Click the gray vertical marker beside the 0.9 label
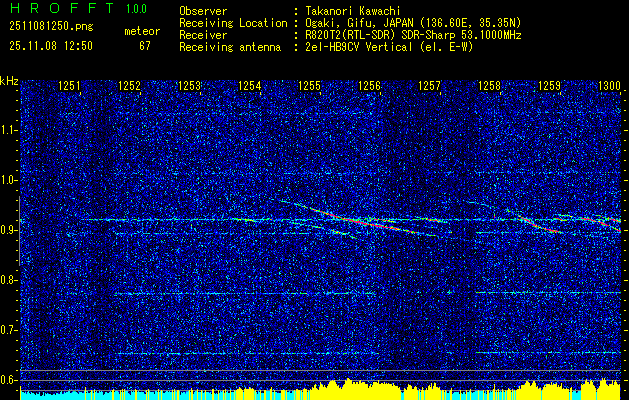Image resolution: width=629 pixels, height=400 pixels. point(19,231)
